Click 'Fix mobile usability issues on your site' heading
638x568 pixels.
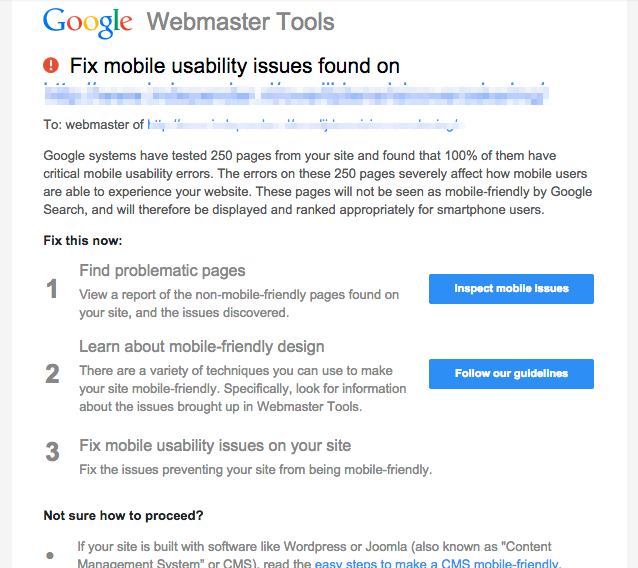pos(215,445)
